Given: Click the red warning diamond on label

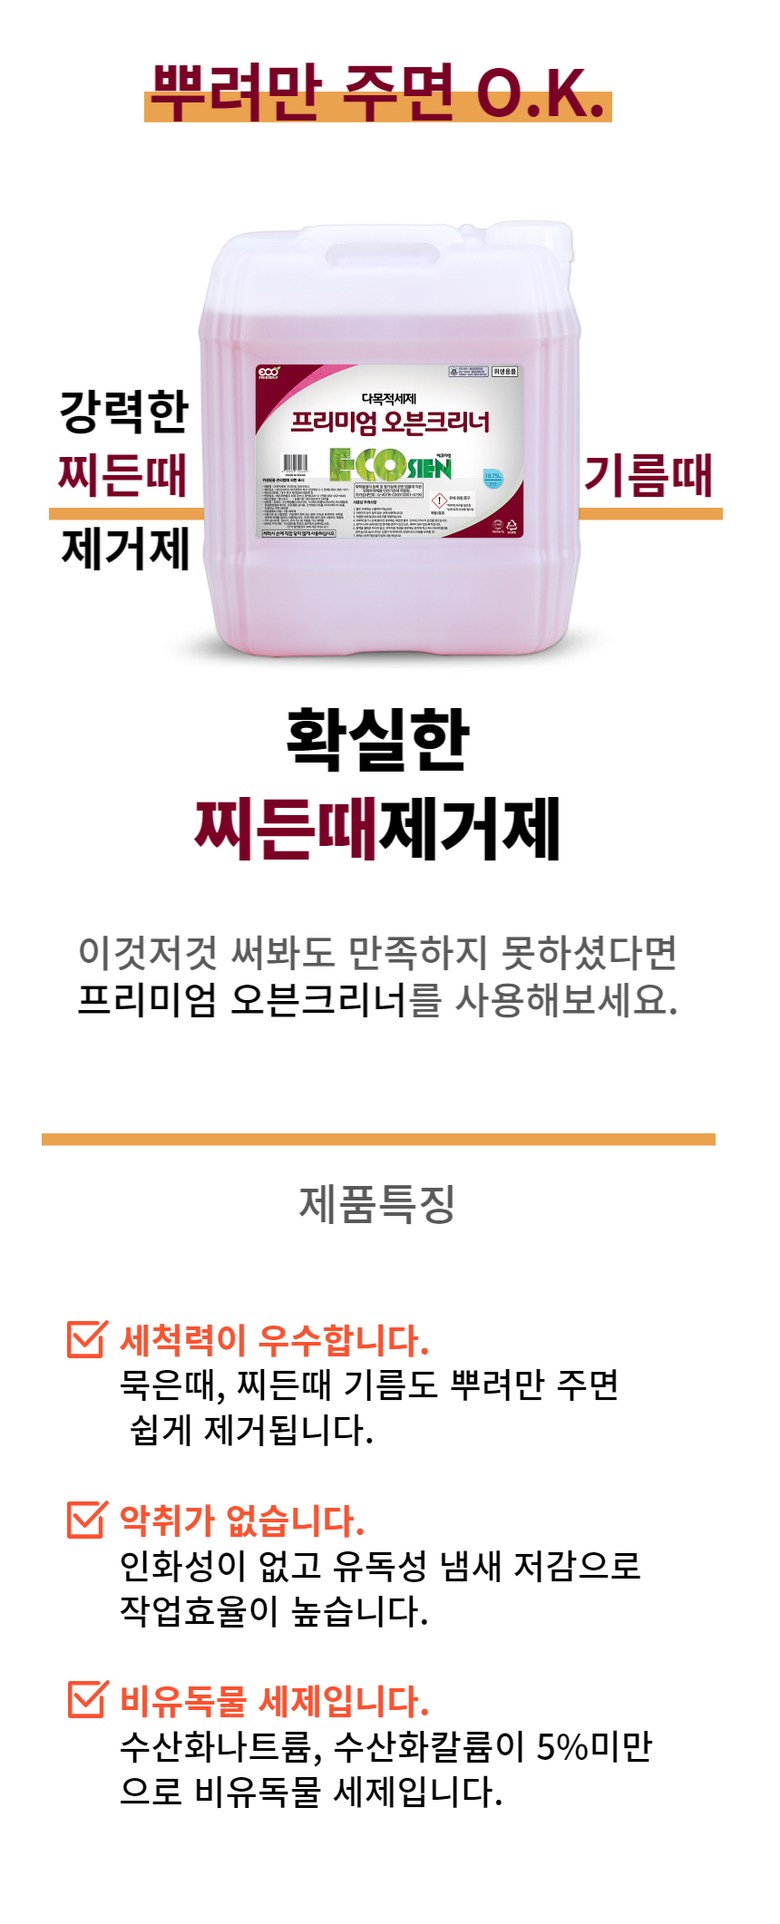Looking at the screenshot, I should pos(438,500).
